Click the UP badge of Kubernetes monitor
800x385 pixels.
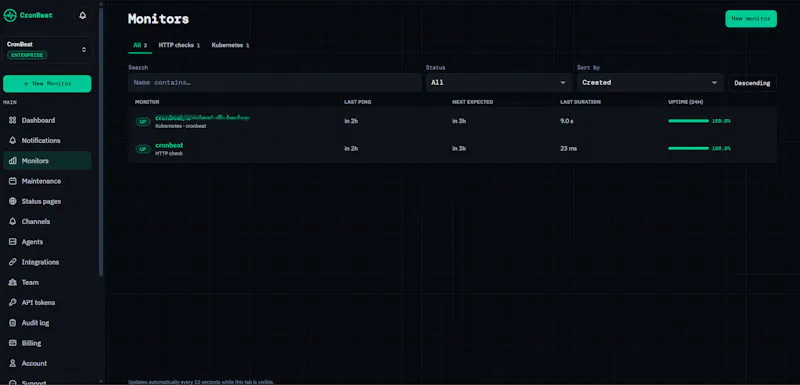pyautogui.click(x=143, y=122)
